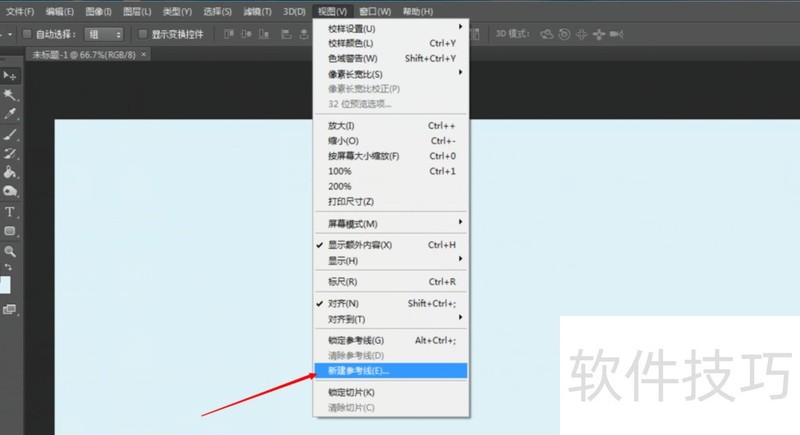Expand the 屏幕模式(M) submenu
The width and height of the screenshot is (800, 435).
[x=391, y=224]
